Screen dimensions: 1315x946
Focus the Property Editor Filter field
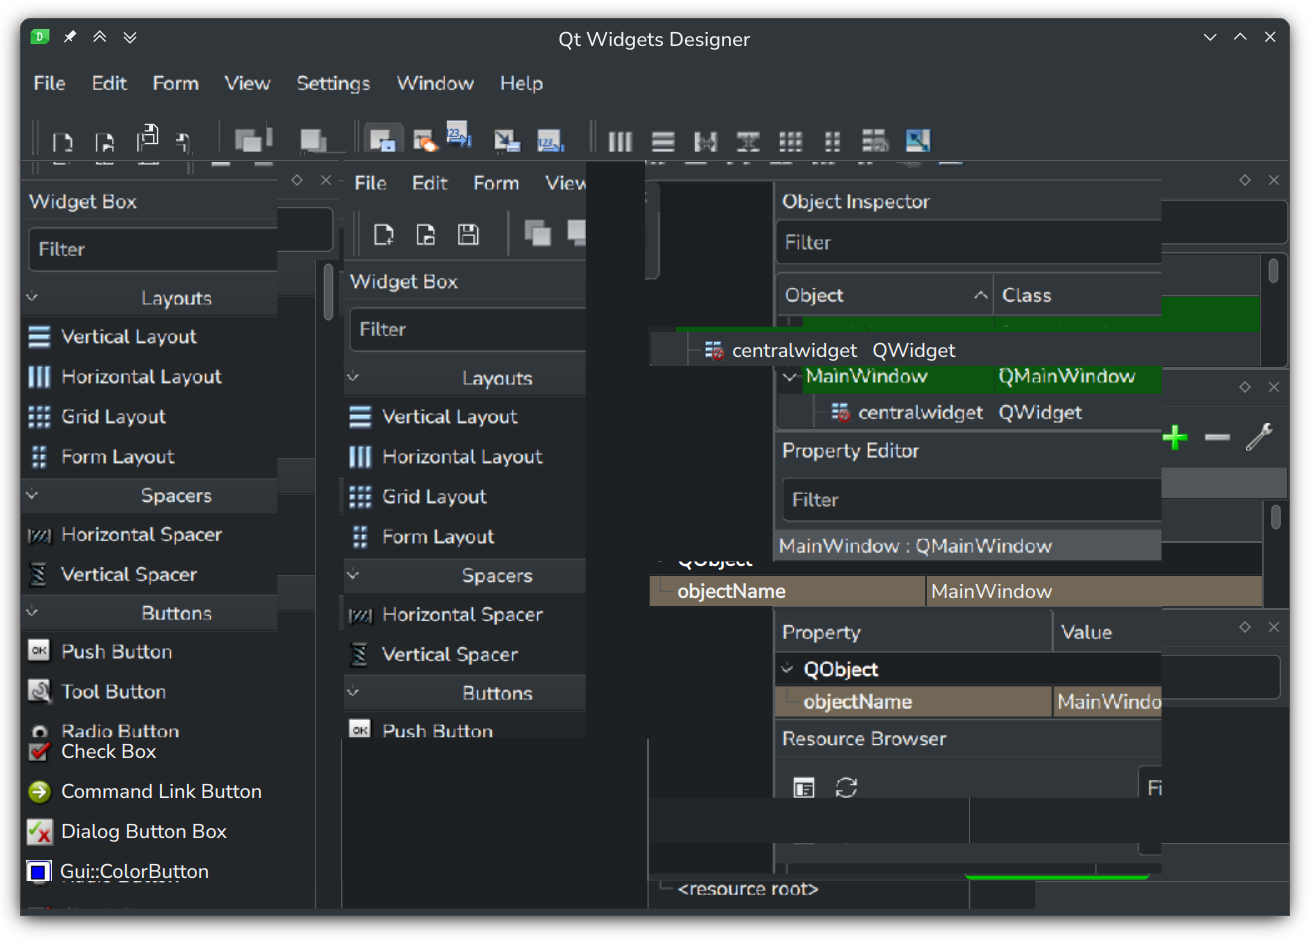click(971, 499)
